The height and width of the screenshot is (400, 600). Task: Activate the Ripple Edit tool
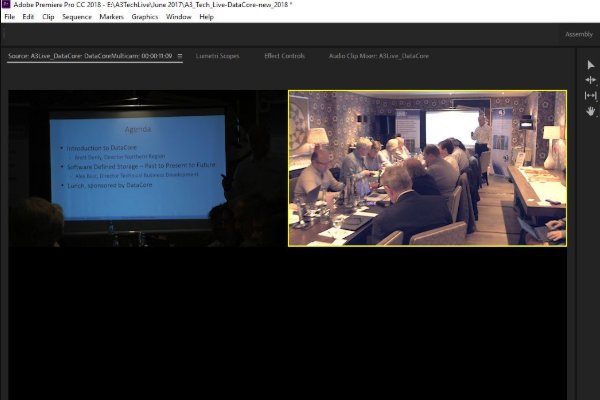590,80
